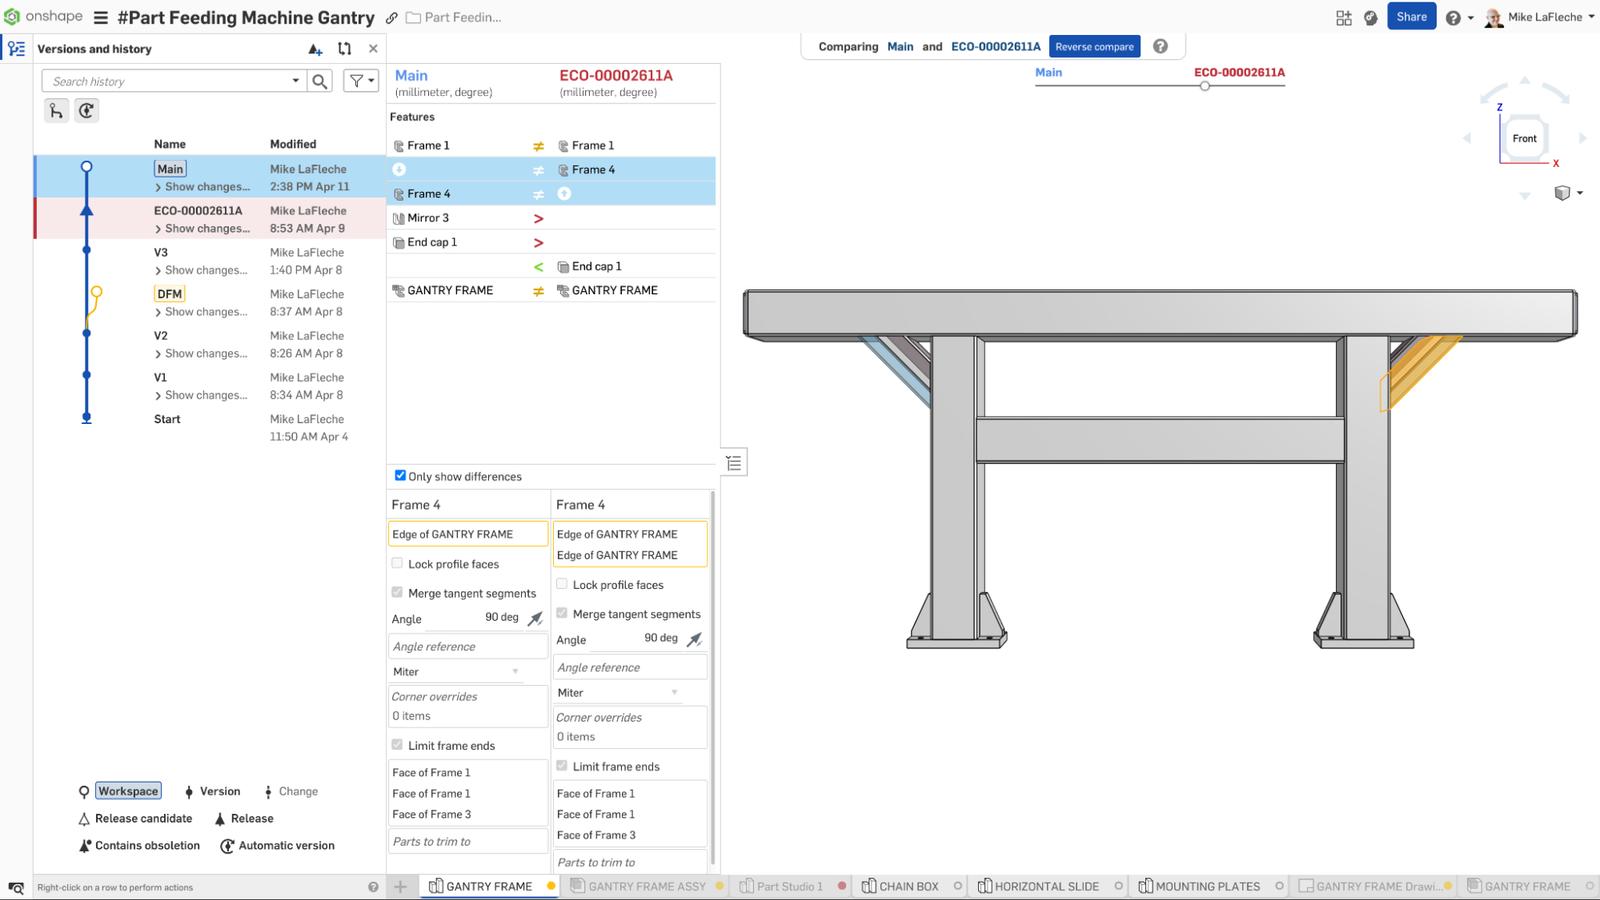The width and height of the screenshot is (1600, 900).
Task: Toggle Limit frame ends in ECO column
Action: click(562, 766)
